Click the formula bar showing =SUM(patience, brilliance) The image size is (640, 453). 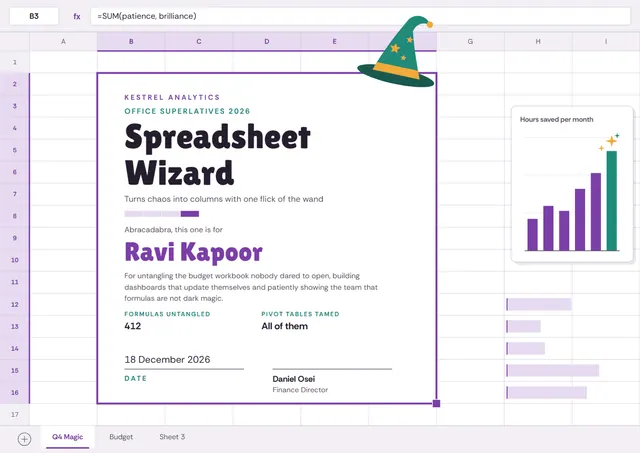[360, 16]
